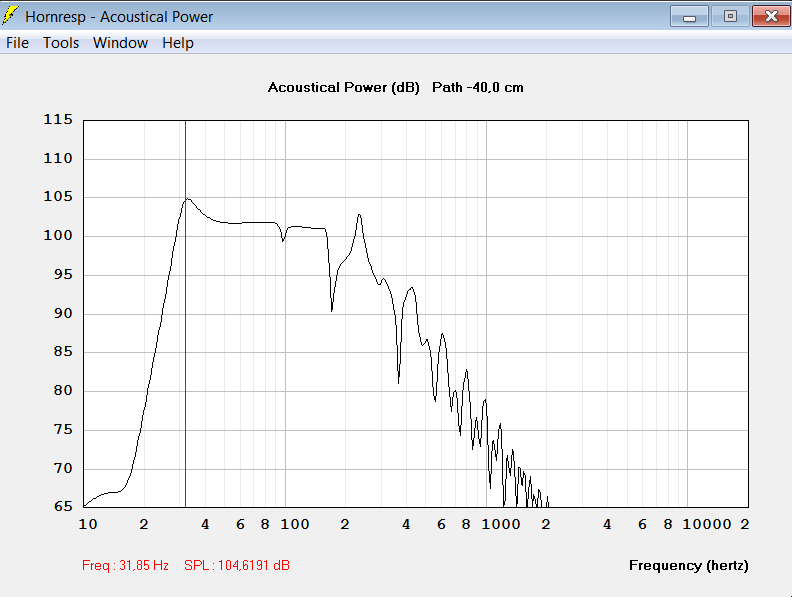Open the Tools menu

point(61,43)
